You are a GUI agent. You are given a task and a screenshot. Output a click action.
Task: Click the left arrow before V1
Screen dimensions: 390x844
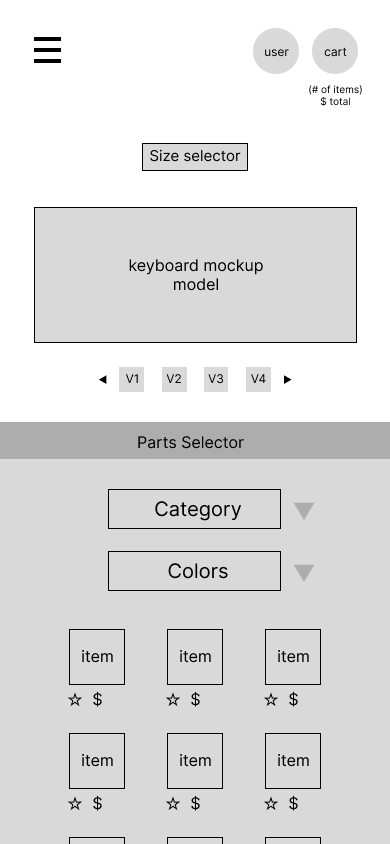pos(103,379)
